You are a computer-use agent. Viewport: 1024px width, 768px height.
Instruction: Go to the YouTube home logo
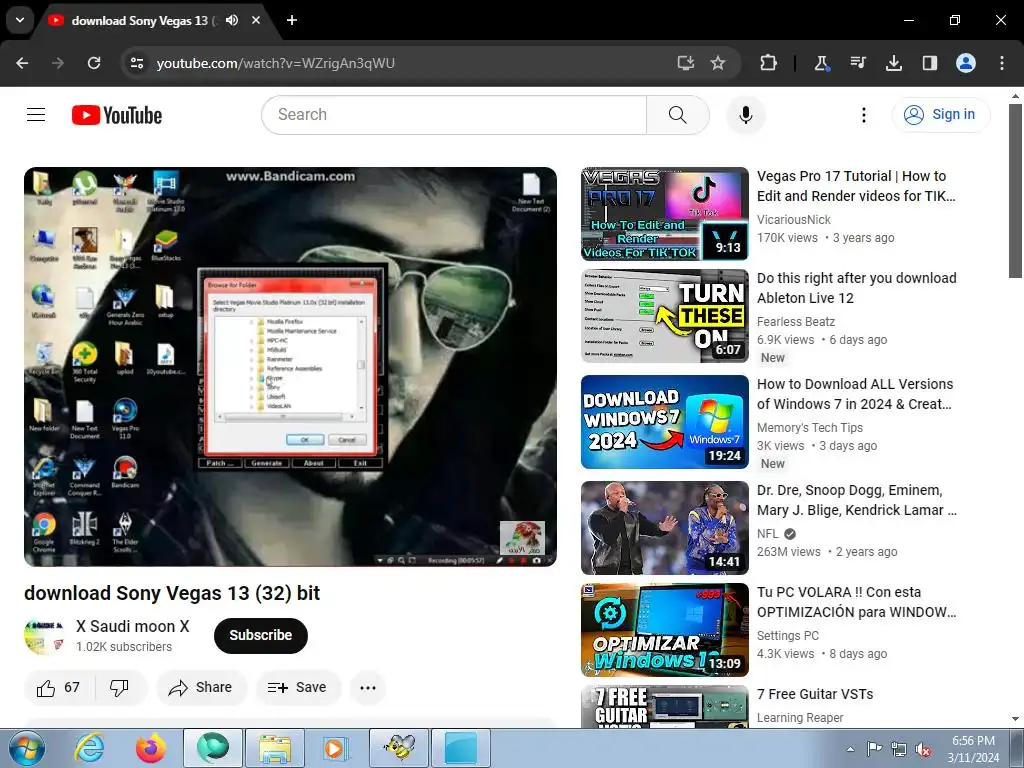117,115
